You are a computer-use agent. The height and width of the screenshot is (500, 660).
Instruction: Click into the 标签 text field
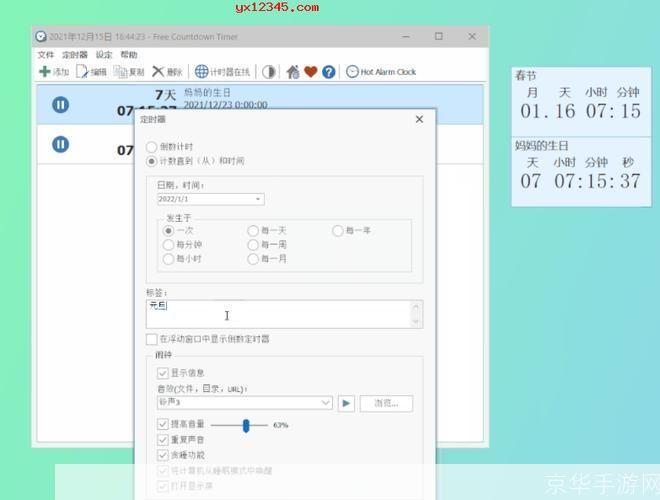point(278,314)
